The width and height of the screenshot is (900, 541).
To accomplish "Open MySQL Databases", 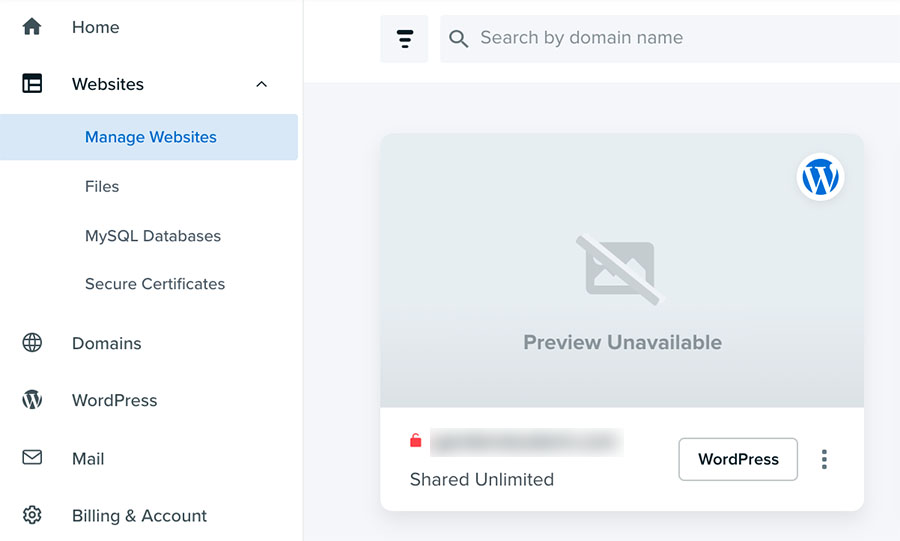I will click(x=153, y=236).
